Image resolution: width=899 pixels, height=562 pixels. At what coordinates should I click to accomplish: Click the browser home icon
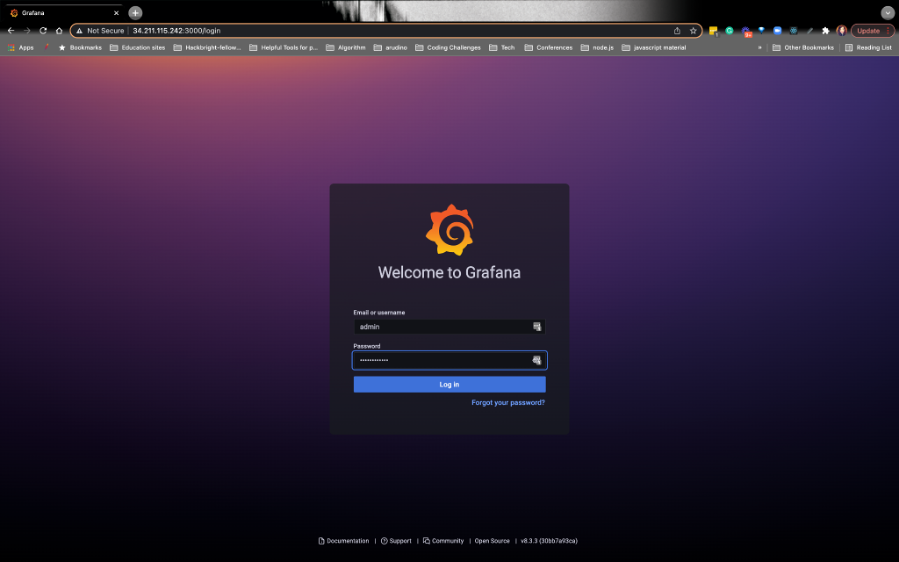[x=59, y=30]
